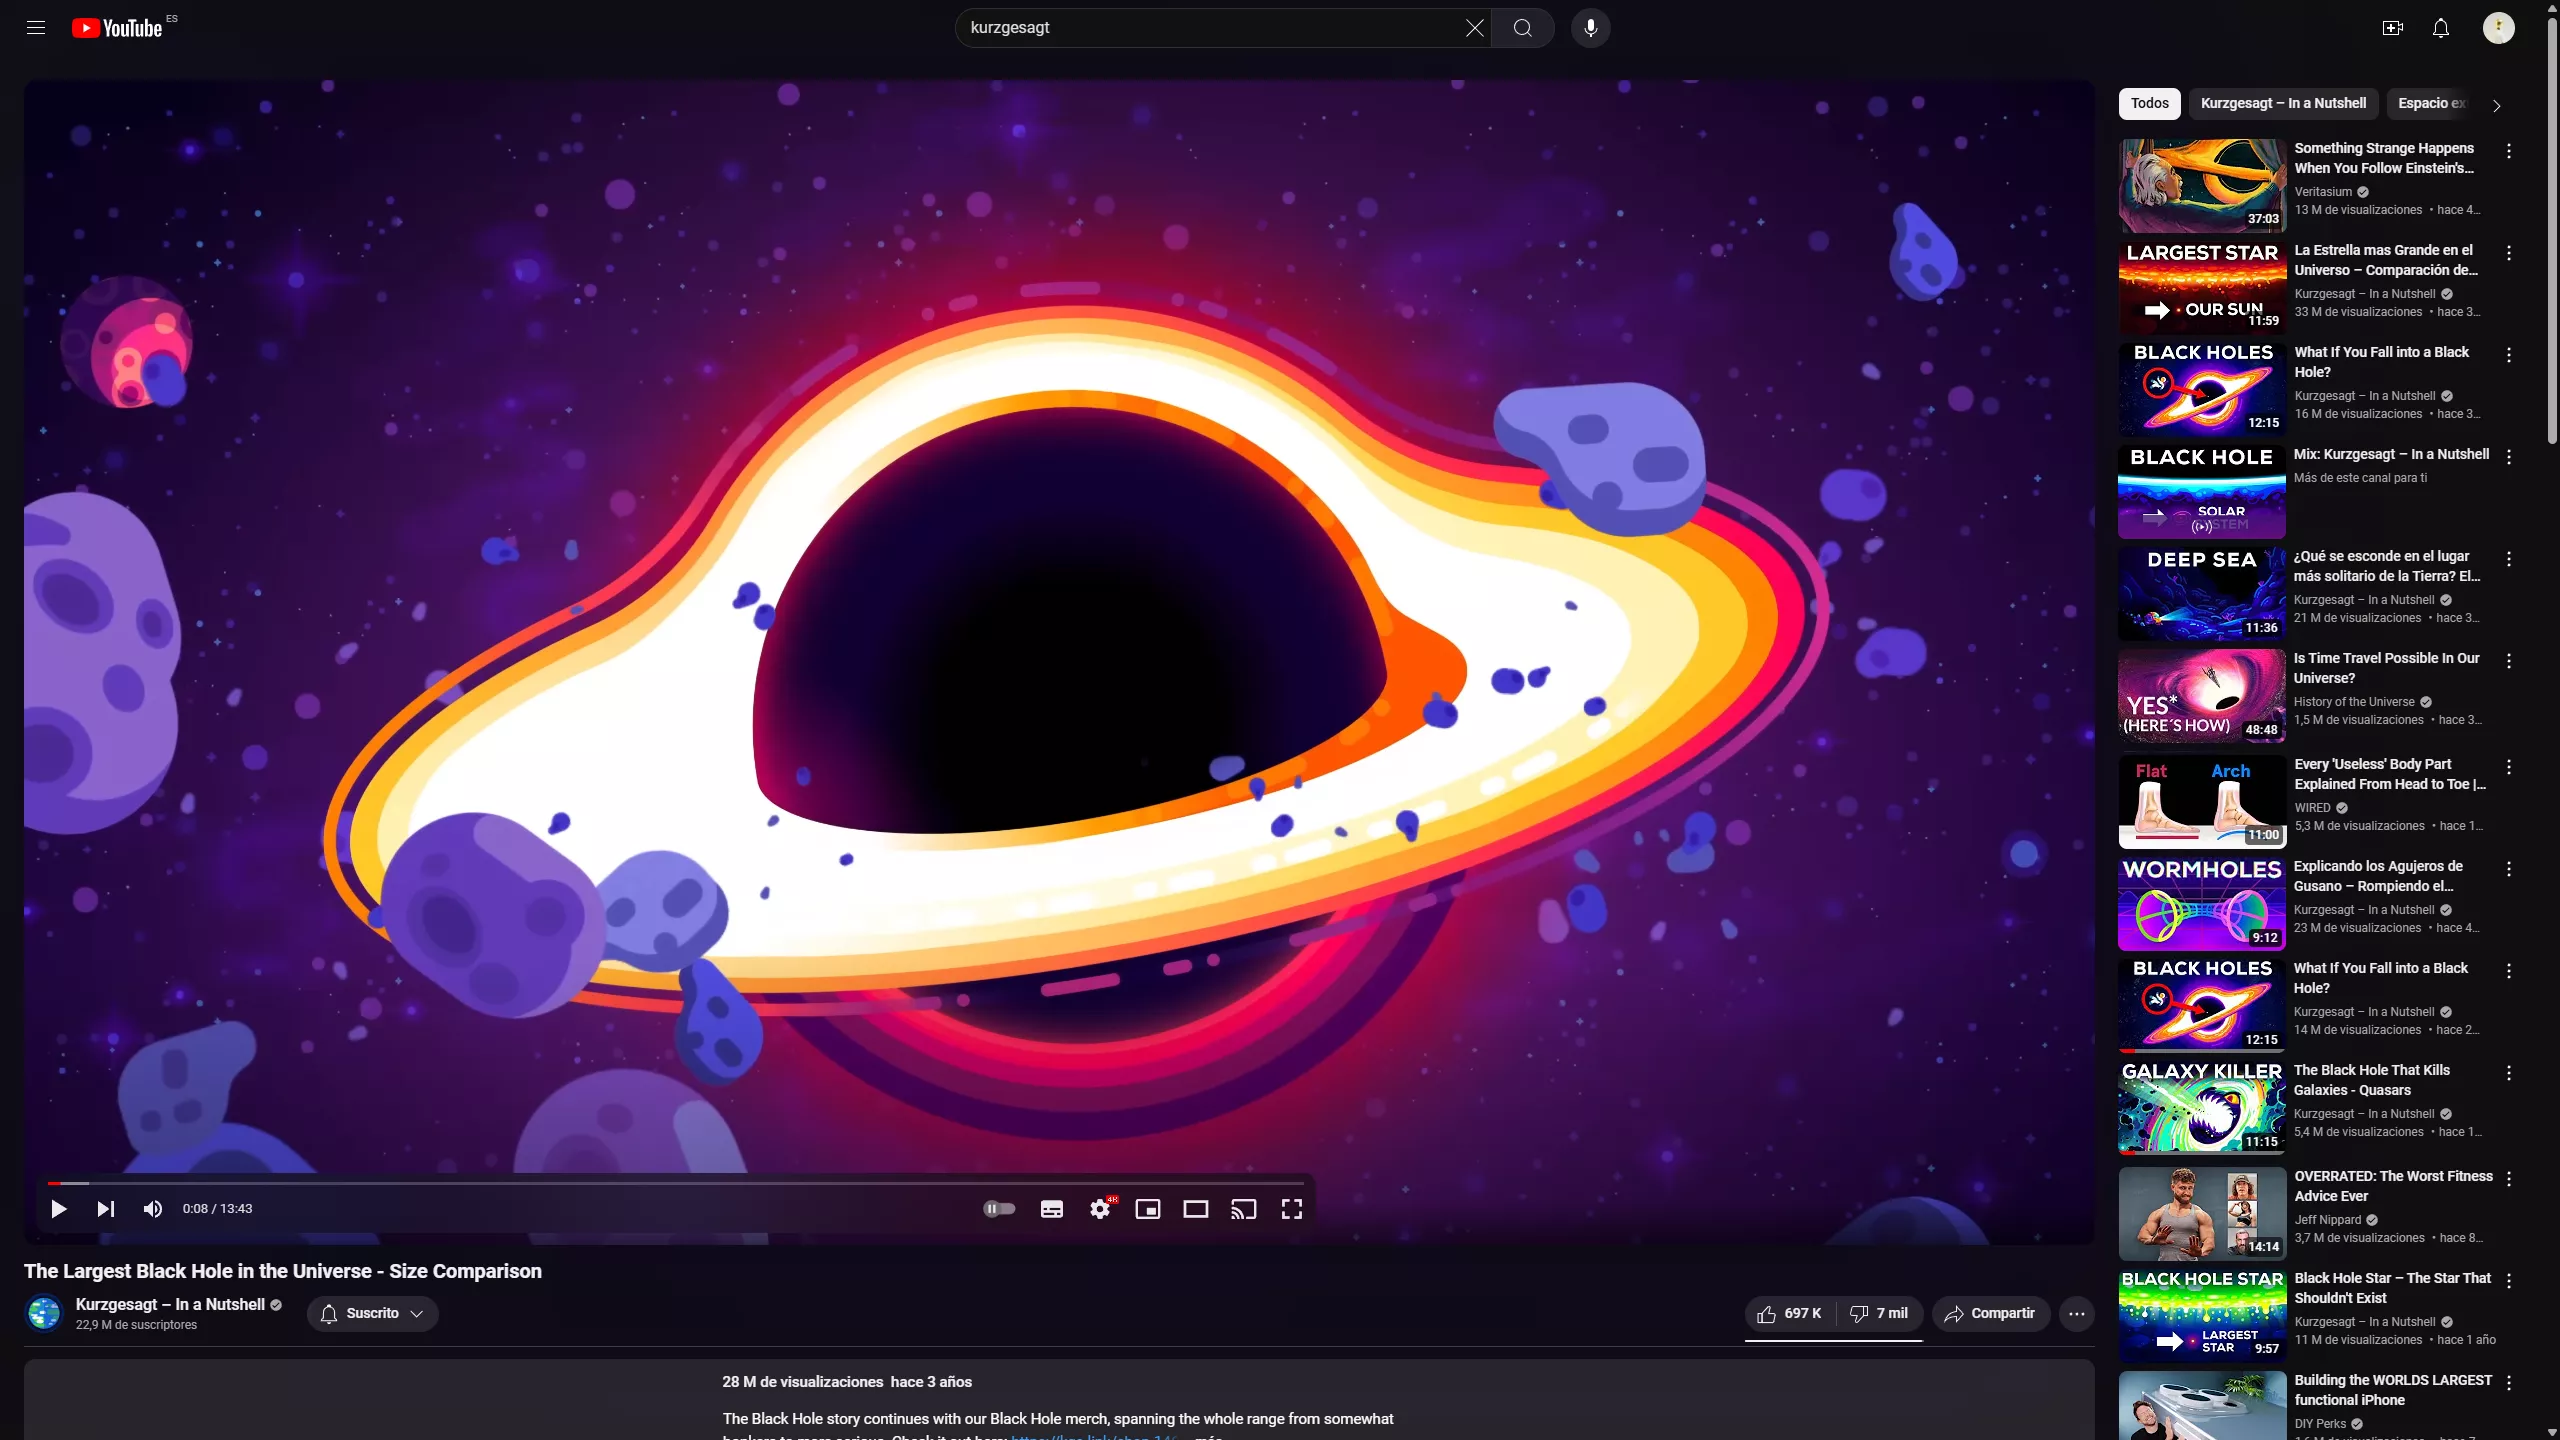Mute the player volume
2560x1440 pixels.
point(152,1209)
